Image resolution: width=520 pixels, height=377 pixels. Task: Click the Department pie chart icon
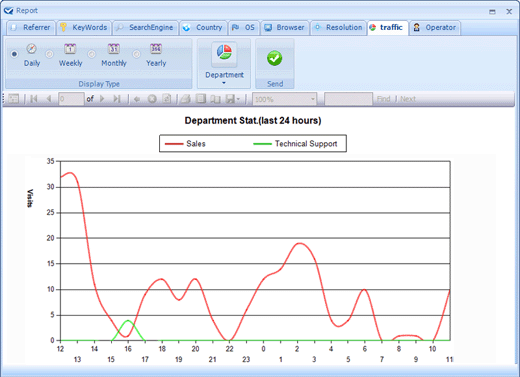point(224,53)
